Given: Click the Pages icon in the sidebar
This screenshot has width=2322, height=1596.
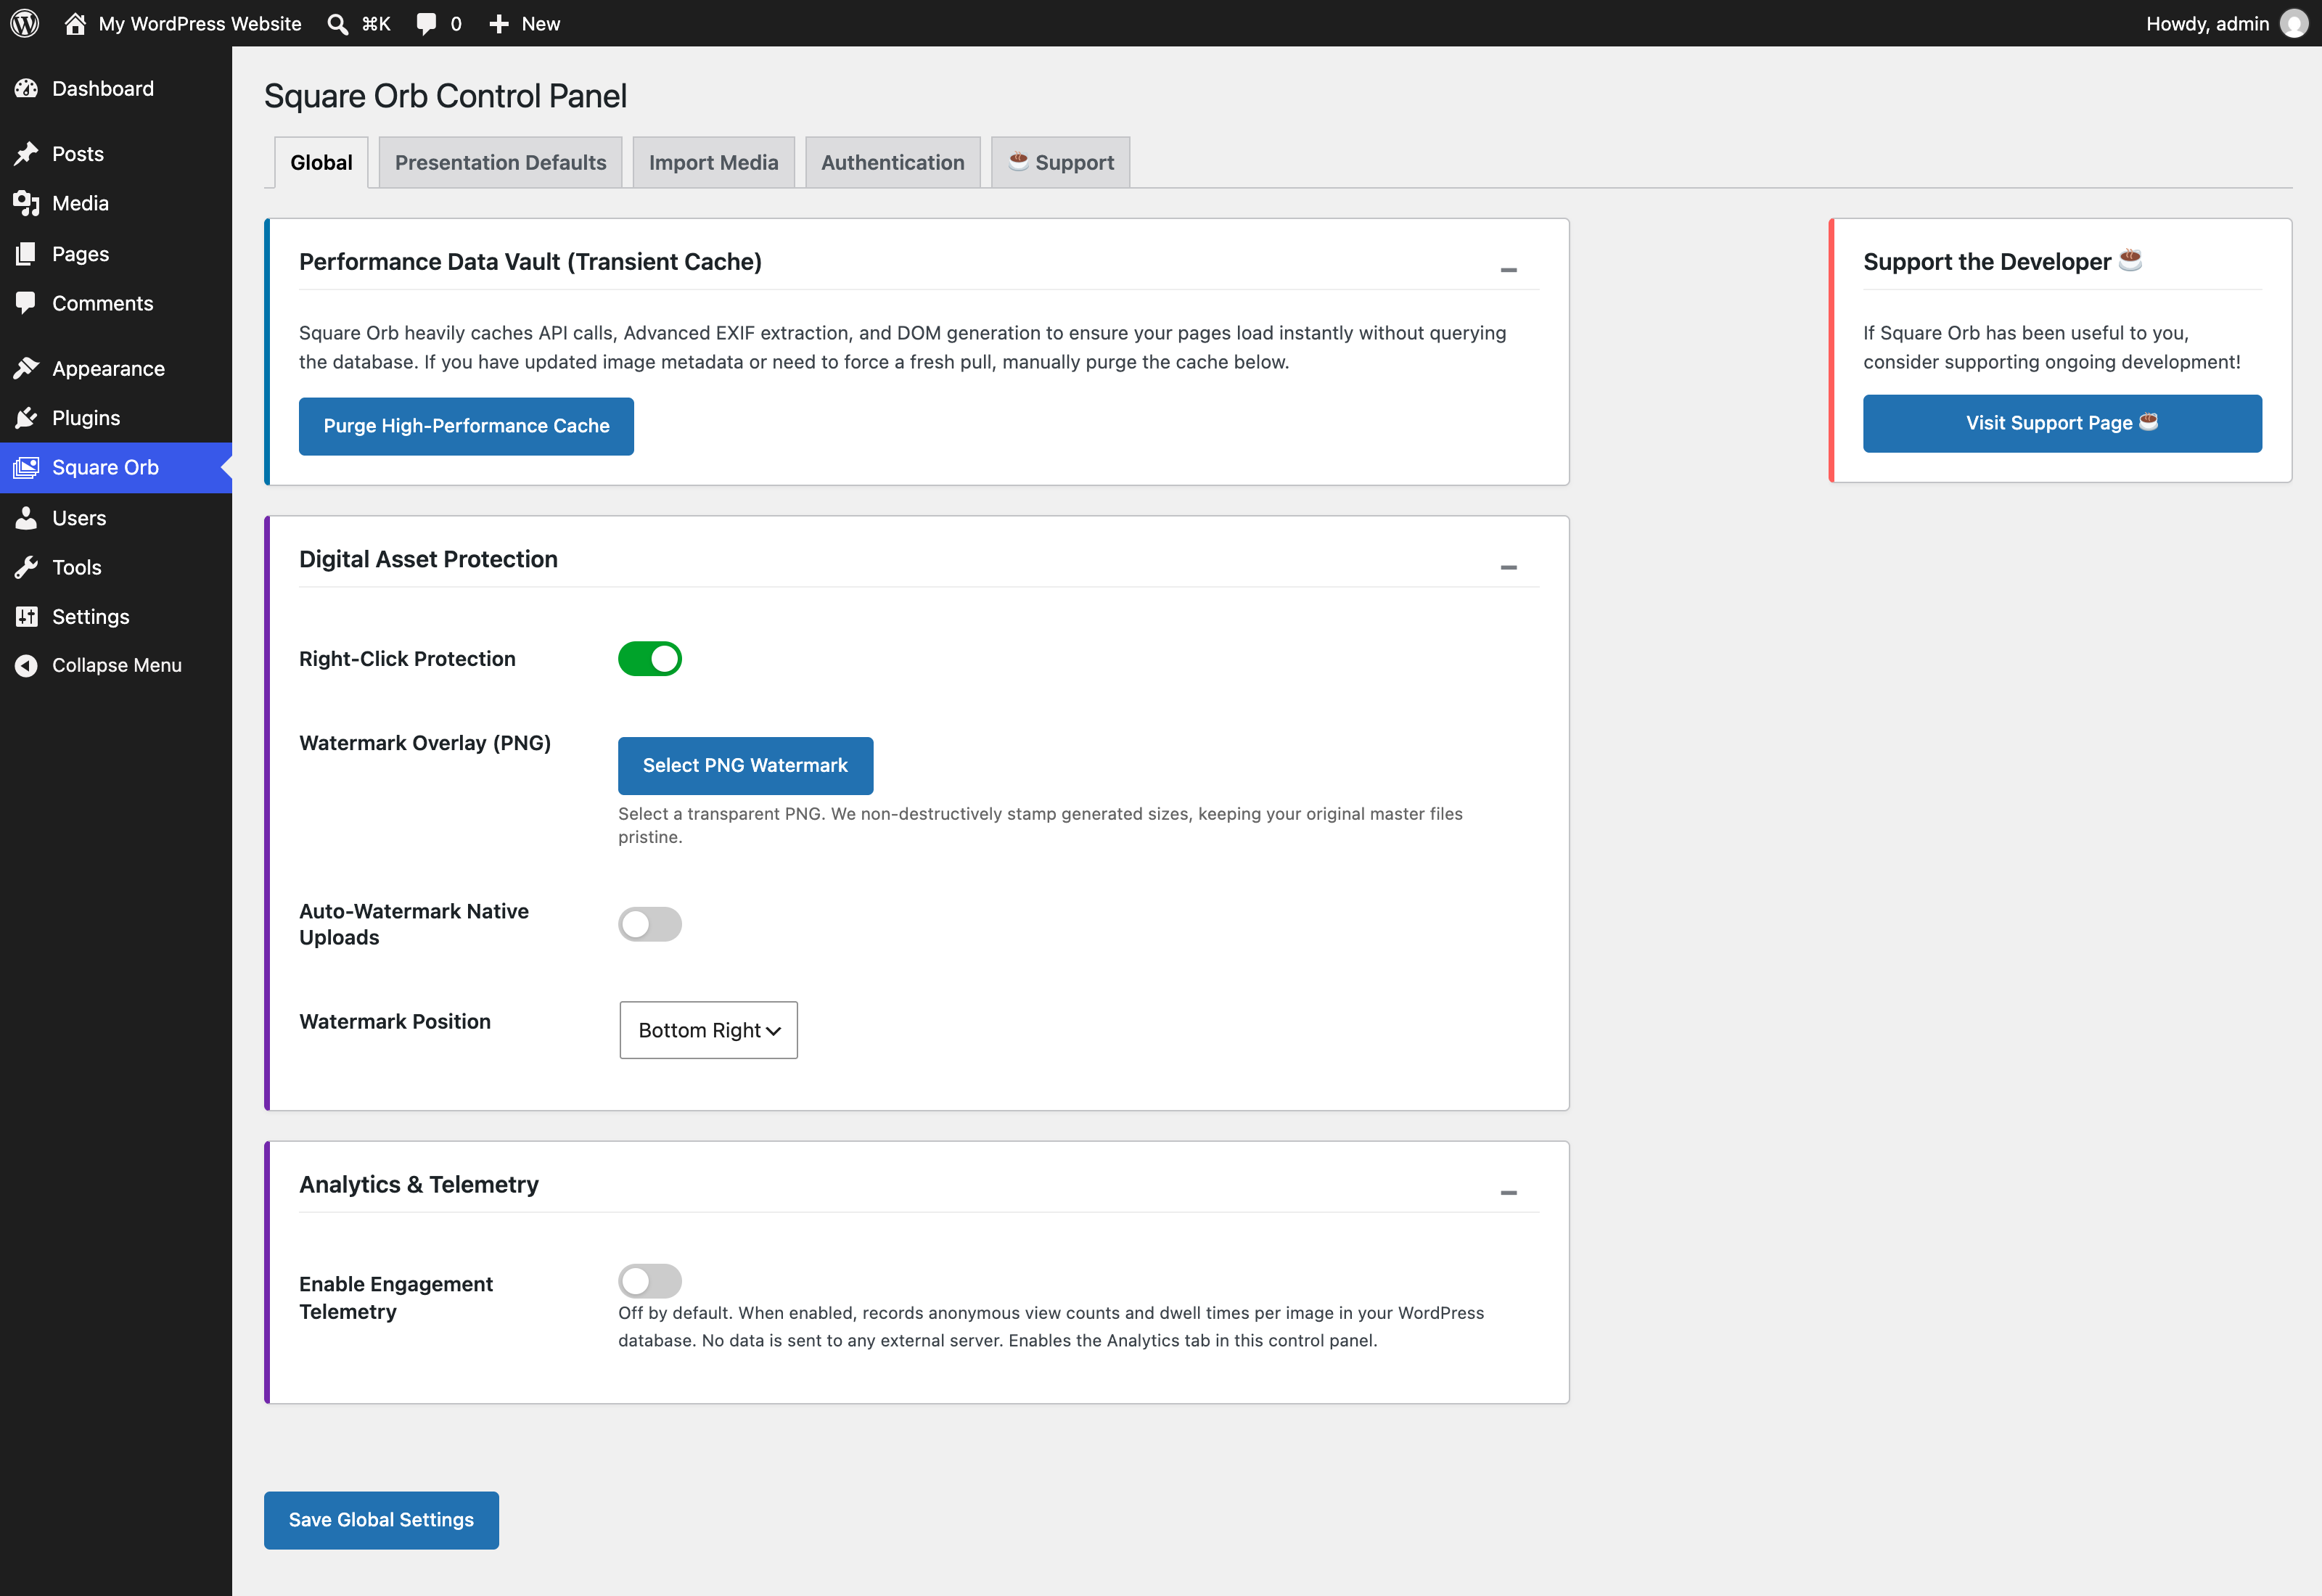Looking at the screenshot, I should 26,254.
